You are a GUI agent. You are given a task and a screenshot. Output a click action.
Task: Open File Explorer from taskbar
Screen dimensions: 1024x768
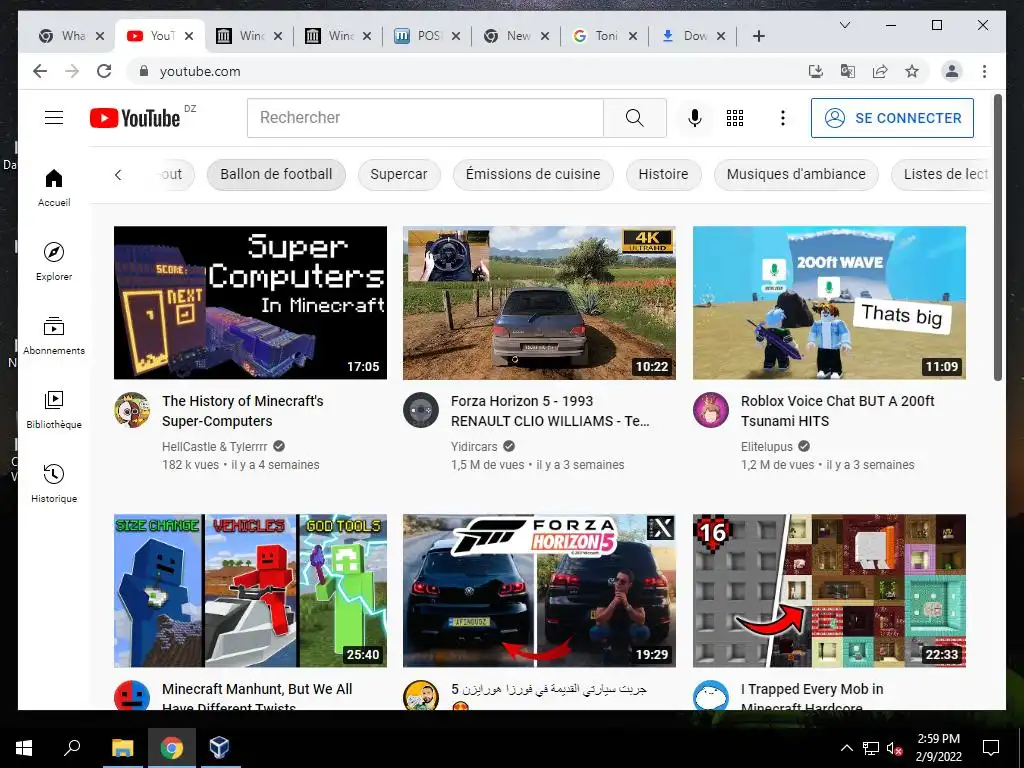tap(122, 748)
